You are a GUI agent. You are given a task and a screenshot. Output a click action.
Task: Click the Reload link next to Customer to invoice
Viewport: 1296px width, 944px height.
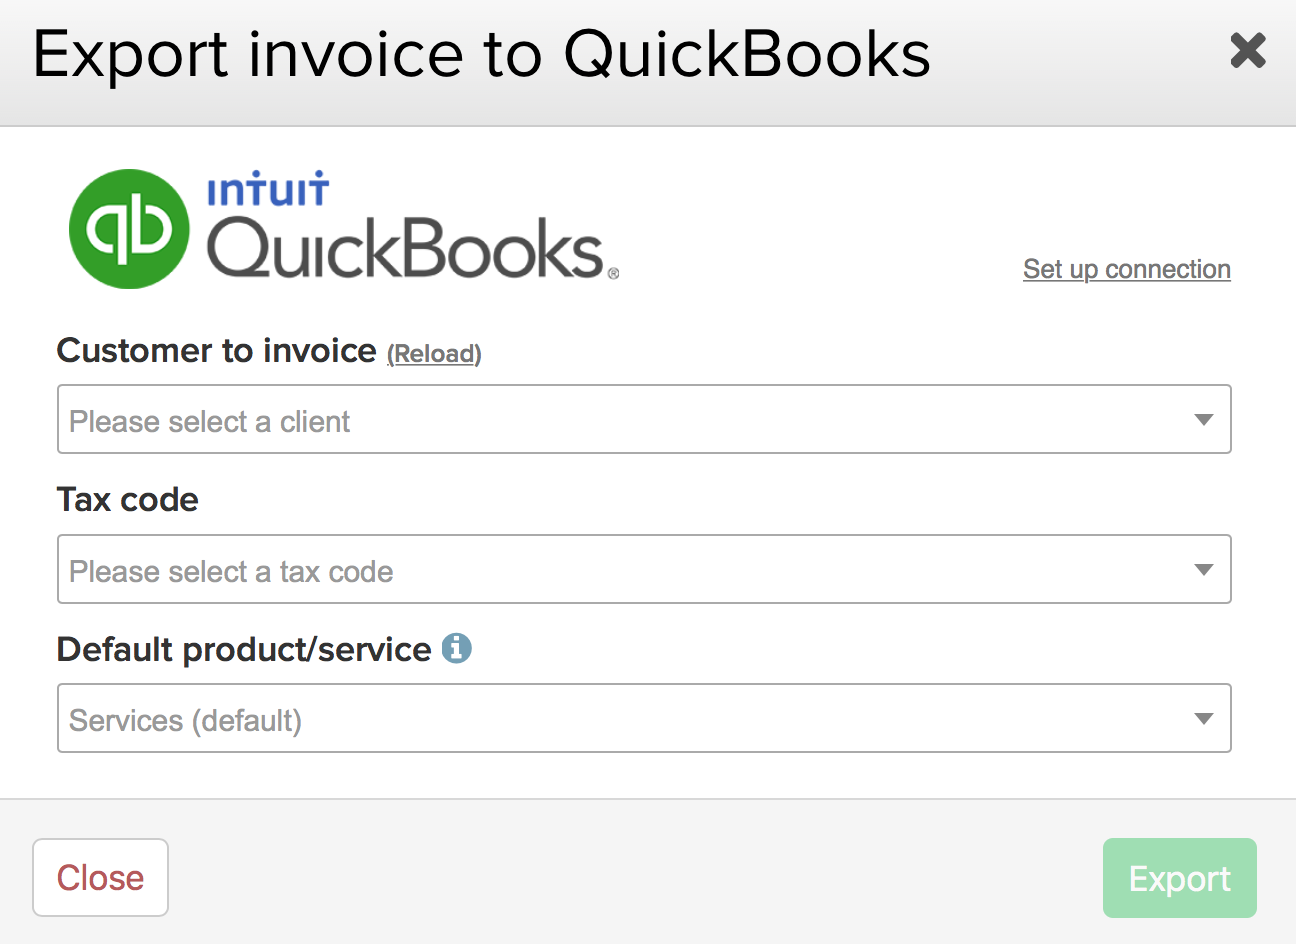(x=434, y=354)
